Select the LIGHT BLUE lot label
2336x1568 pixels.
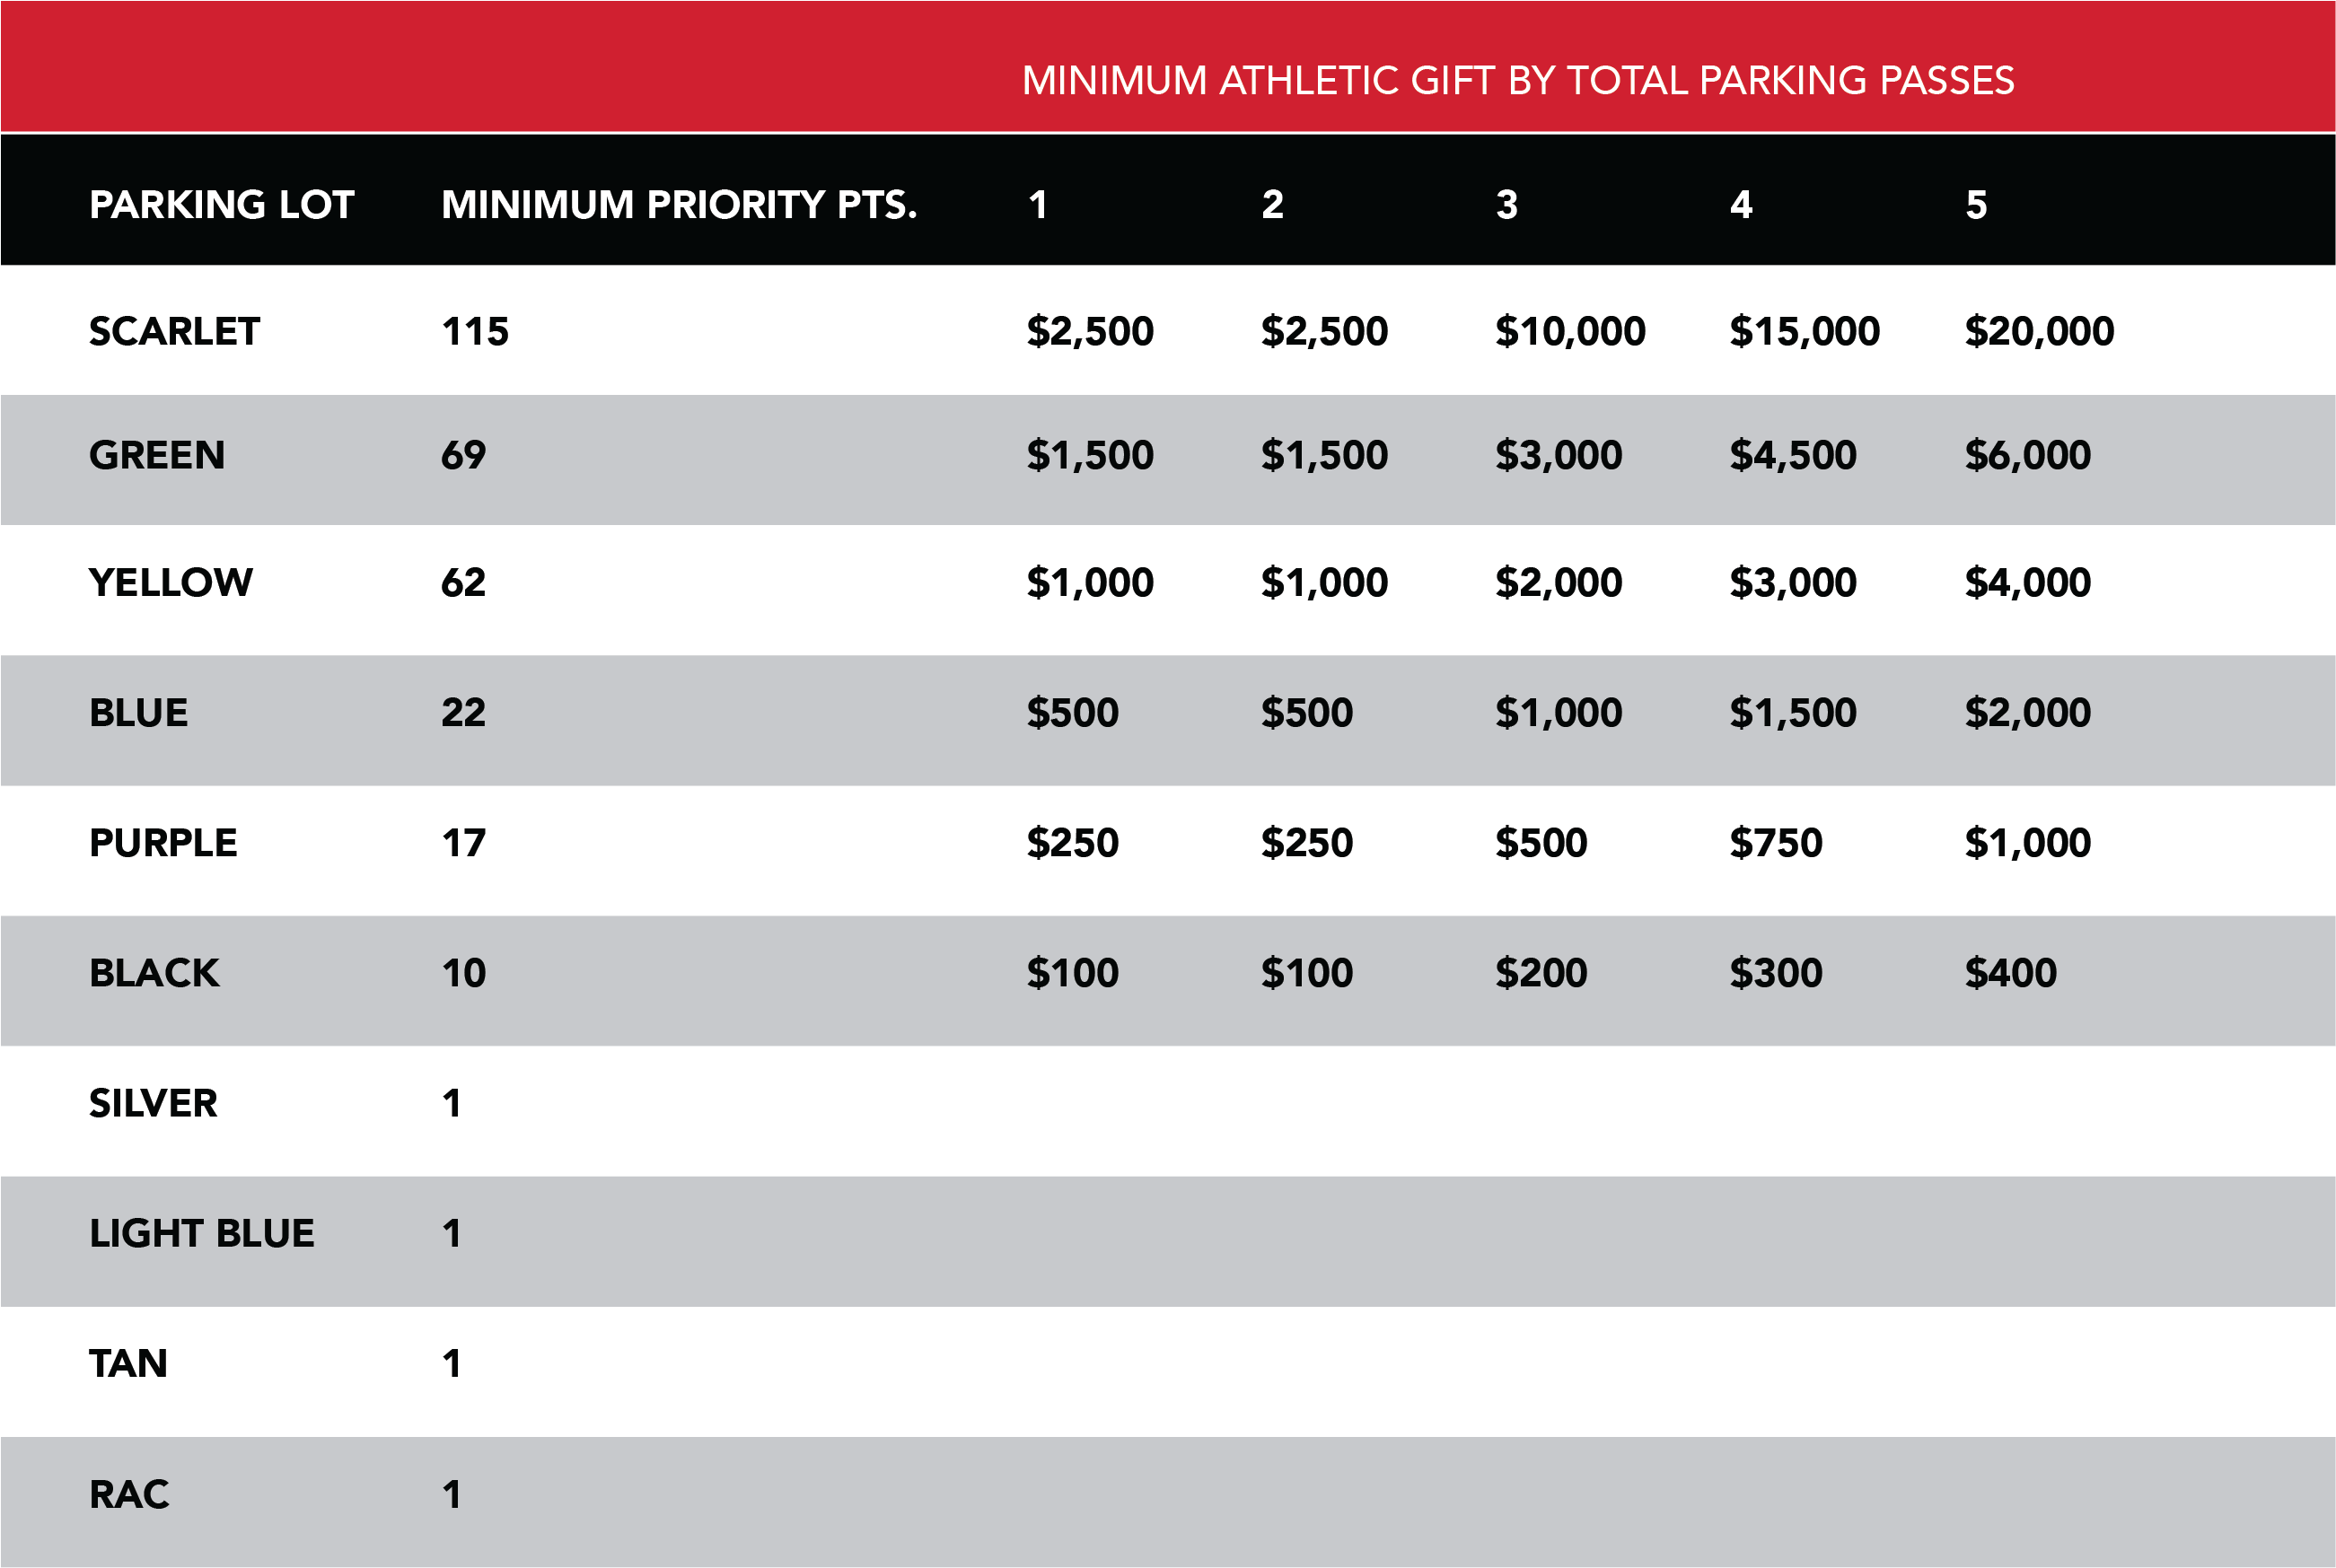pos(201,1233)
